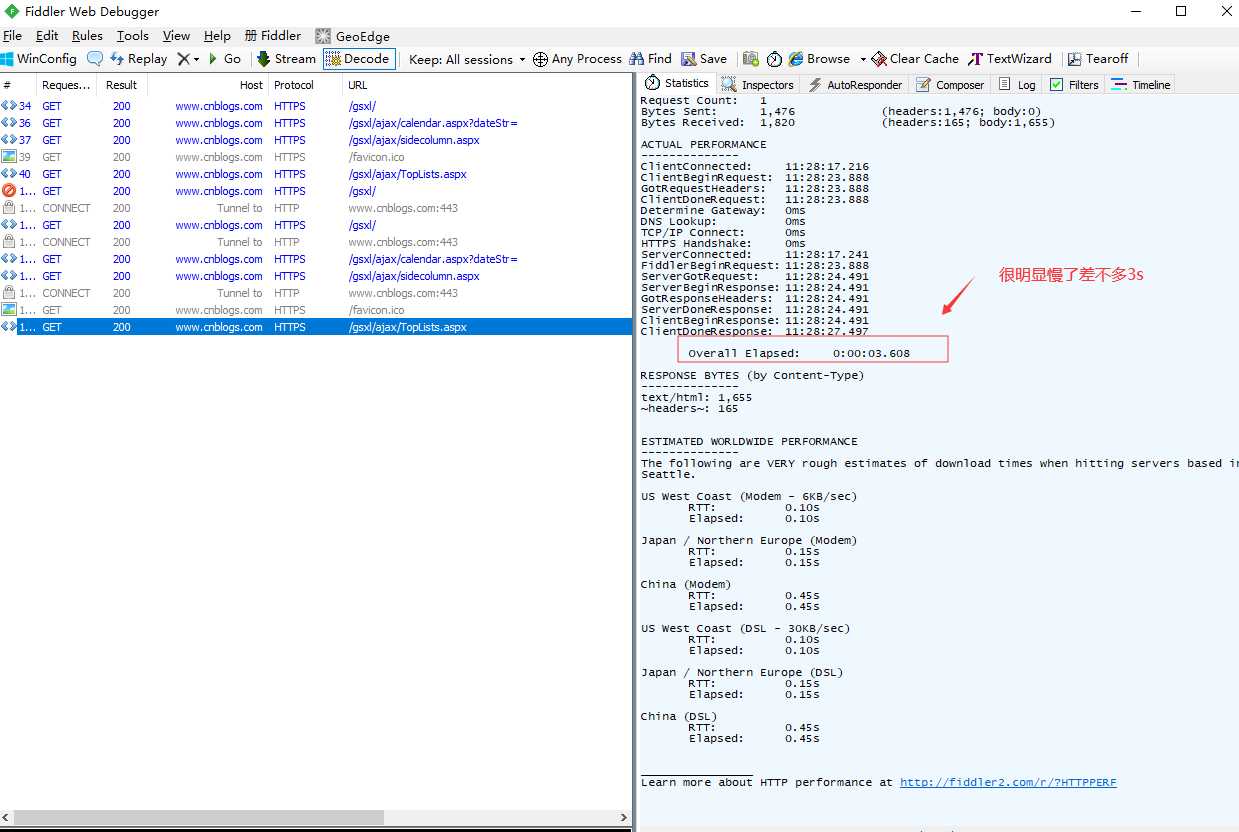
Task: Open the File menu
Action: pos(12,36)
